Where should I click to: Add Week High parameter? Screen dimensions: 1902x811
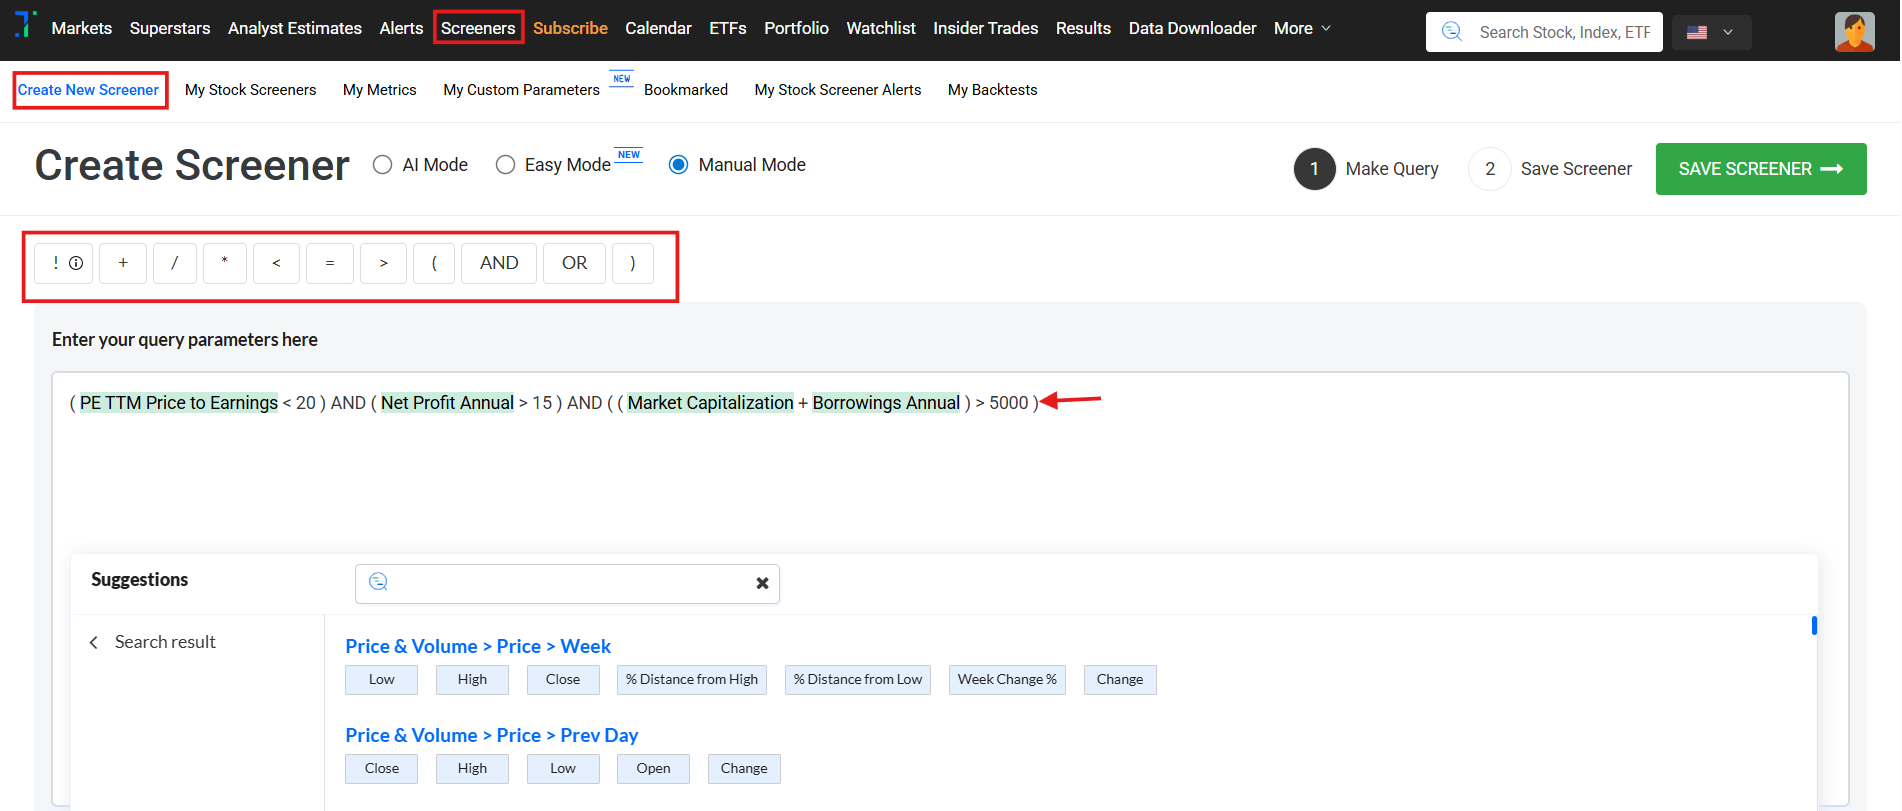(472, 680)
